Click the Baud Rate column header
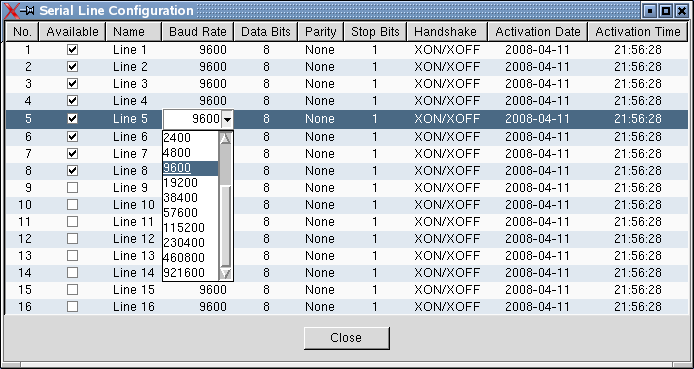 198,32
